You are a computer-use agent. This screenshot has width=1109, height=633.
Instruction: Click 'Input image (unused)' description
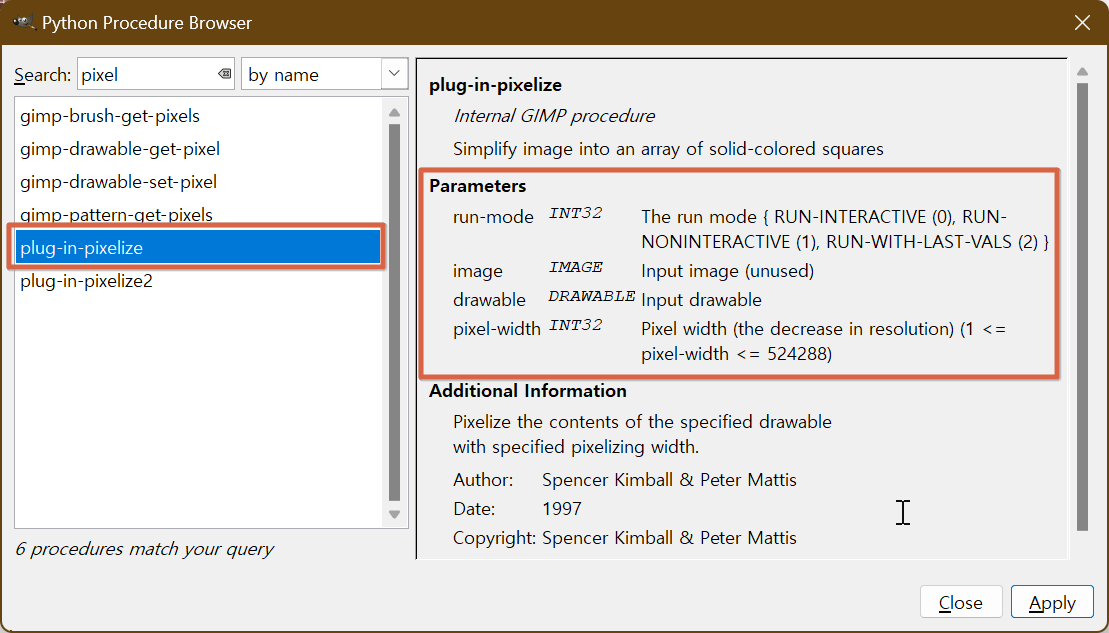coord(727,270)
